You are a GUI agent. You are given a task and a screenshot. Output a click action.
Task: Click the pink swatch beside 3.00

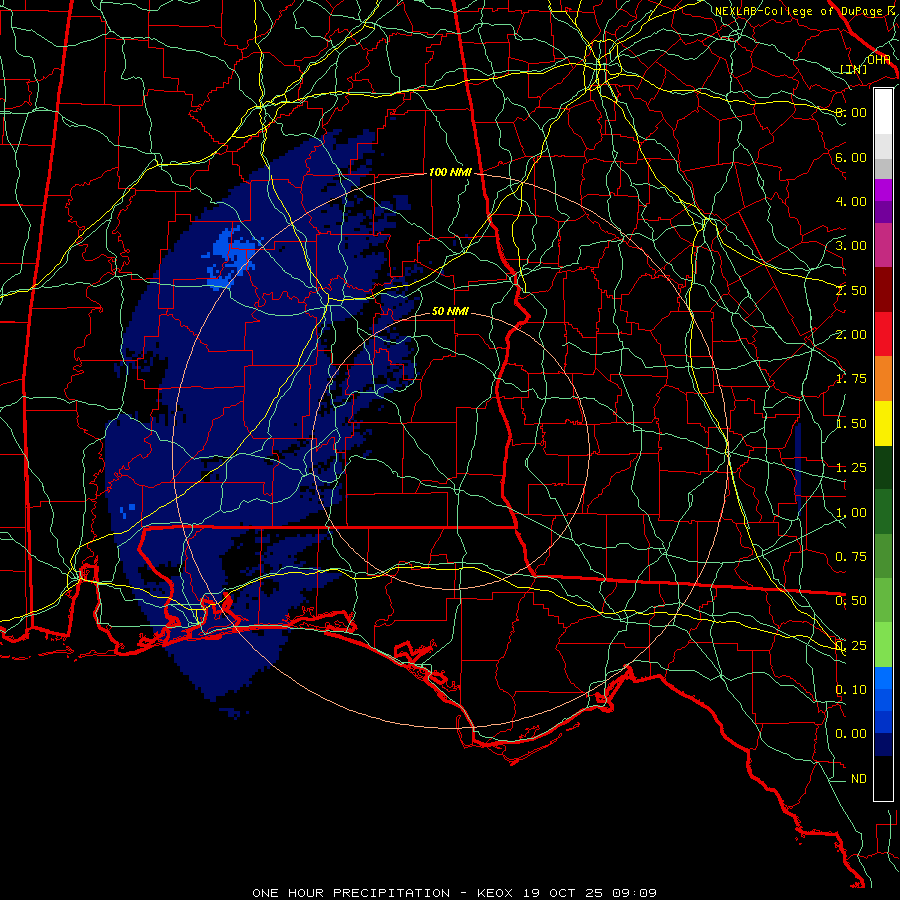click(x=883, y=245)
